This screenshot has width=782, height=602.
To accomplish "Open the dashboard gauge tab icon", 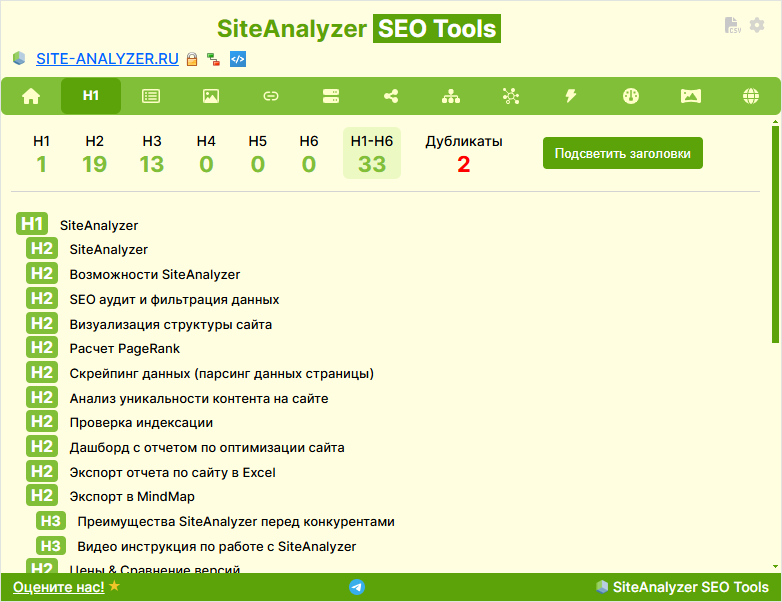I will 631,96.
